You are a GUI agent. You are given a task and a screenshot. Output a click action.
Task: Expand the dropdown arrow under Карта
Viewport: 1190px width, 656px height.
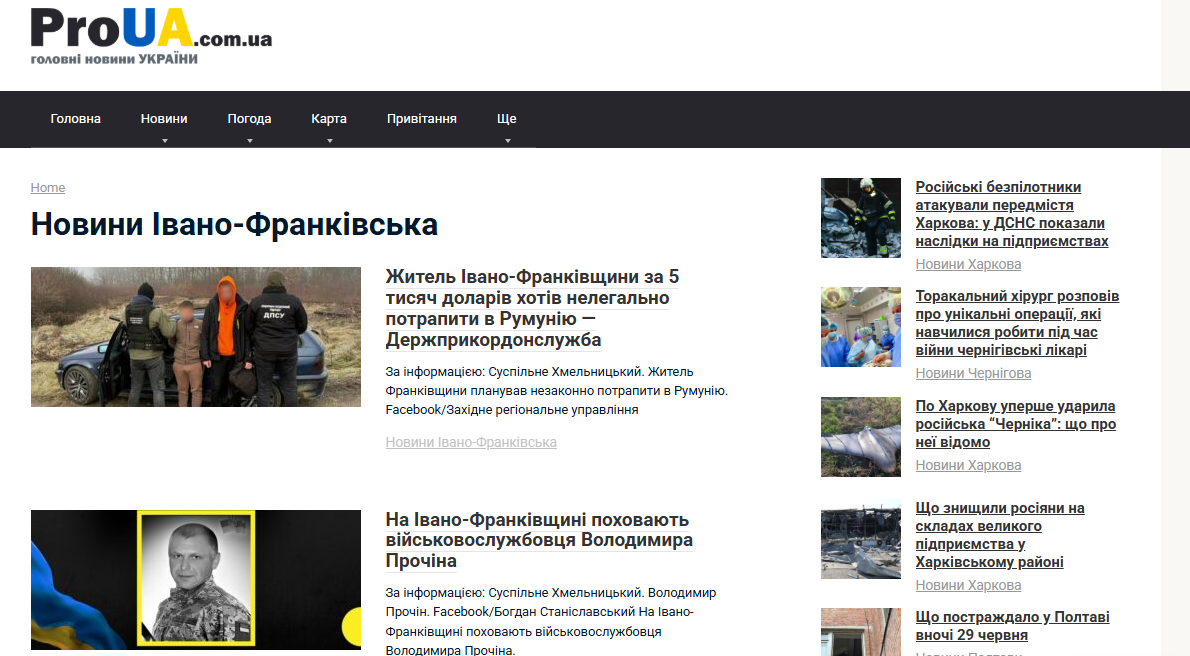(329, 140)
